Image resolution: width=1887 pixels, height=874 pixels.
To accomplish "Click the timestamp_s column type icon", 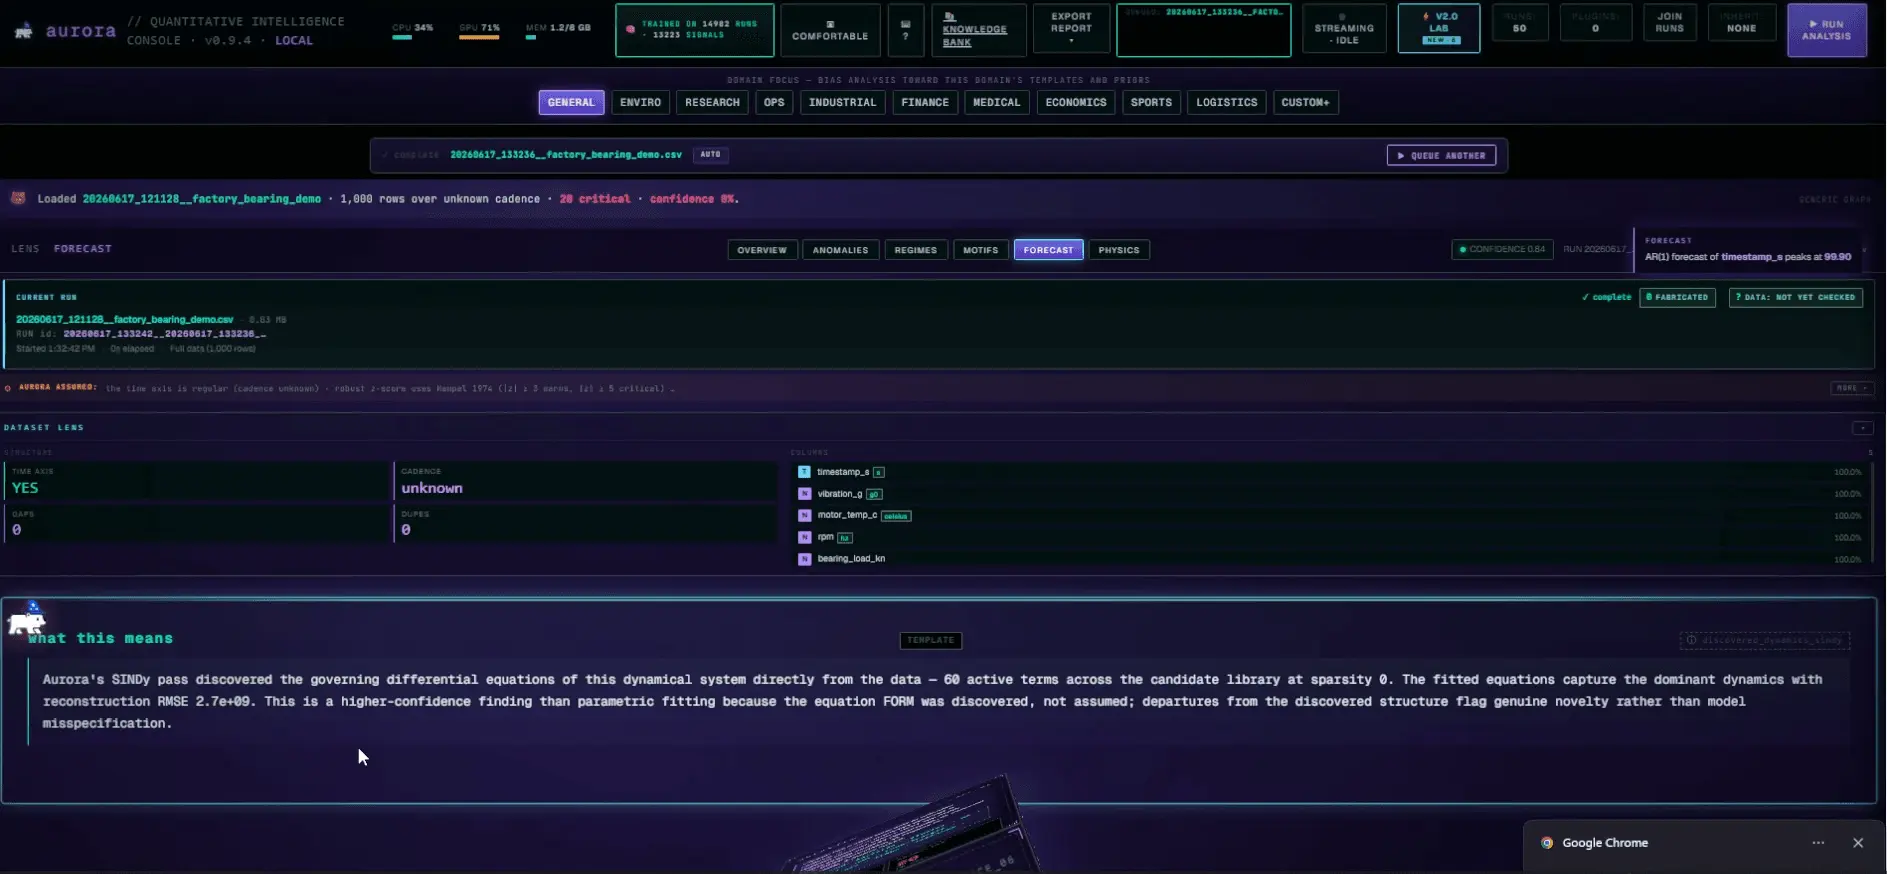I will point(804,472).
